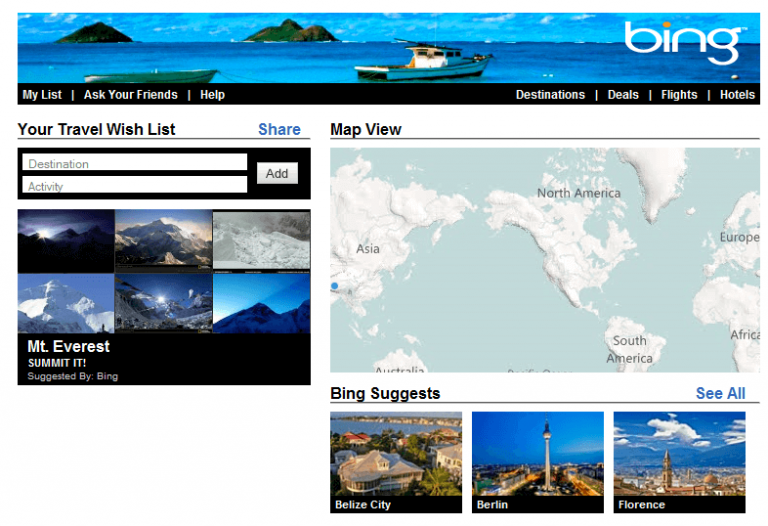
Task: Click South America label on map
Action: 629,350
